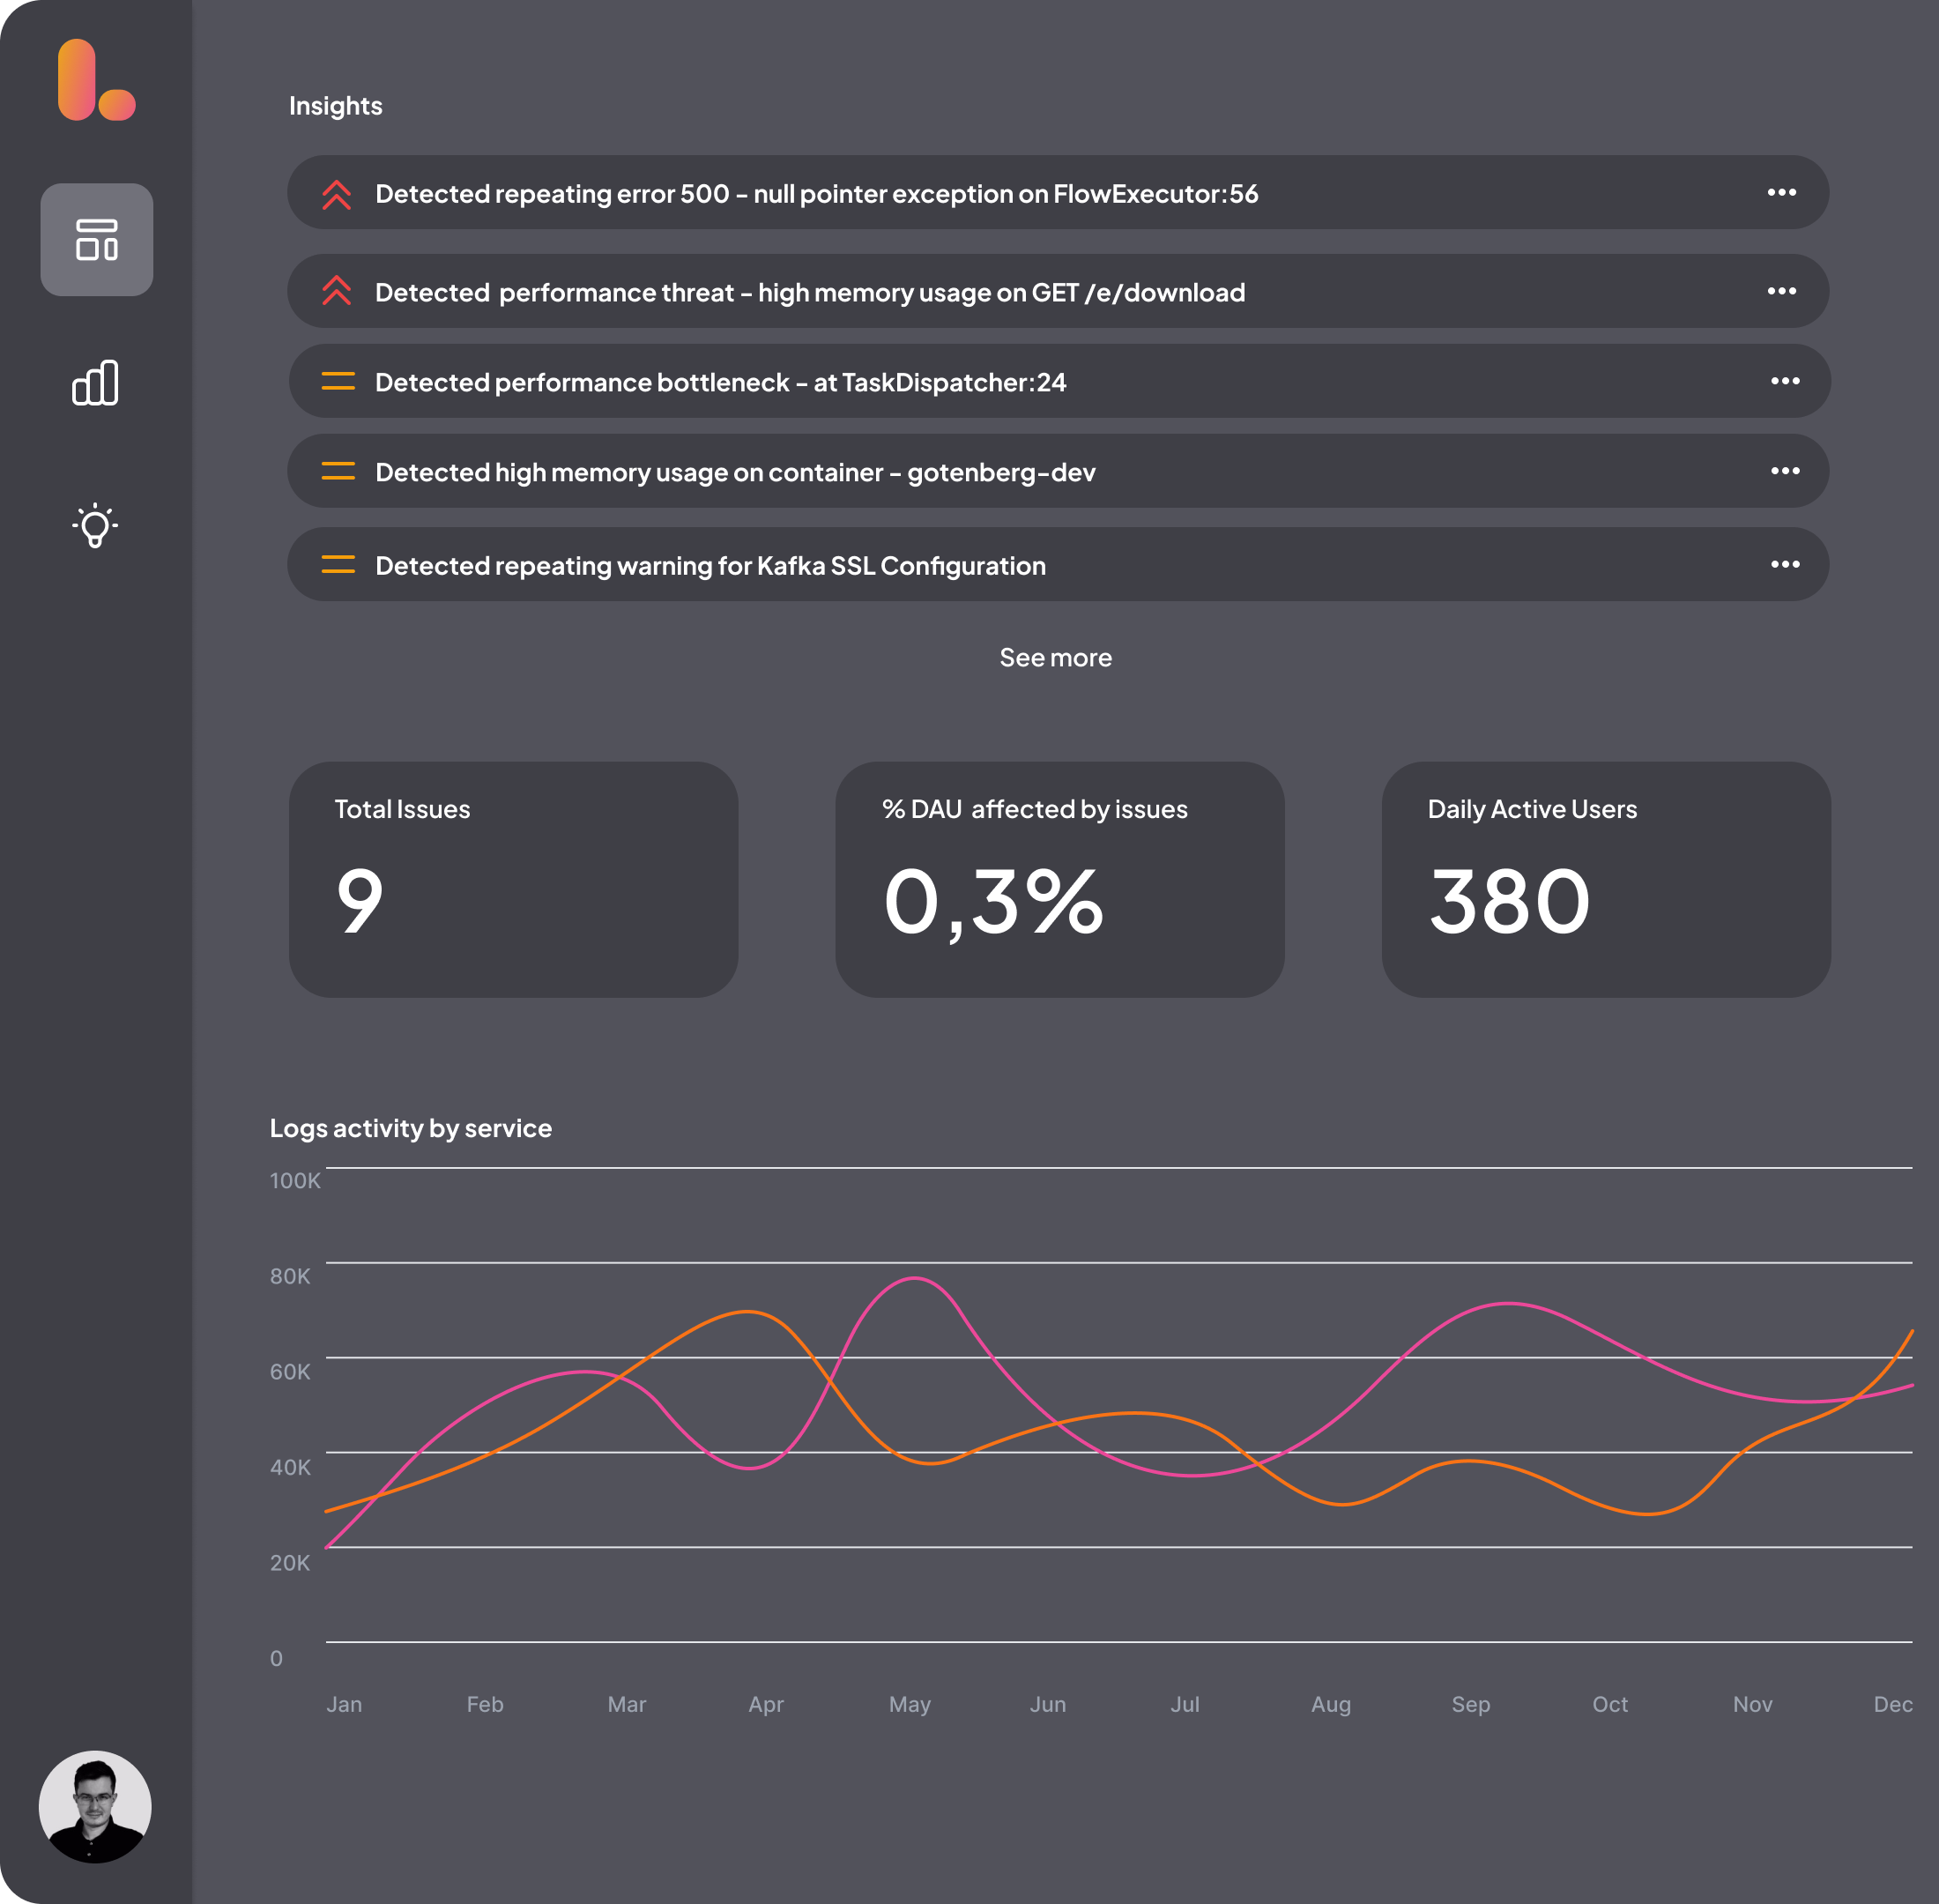Viewport: 1939px width, 1904px height.
Task: Click the critical icon beside GET /e/download threat
Action: [x=338, y=291]
